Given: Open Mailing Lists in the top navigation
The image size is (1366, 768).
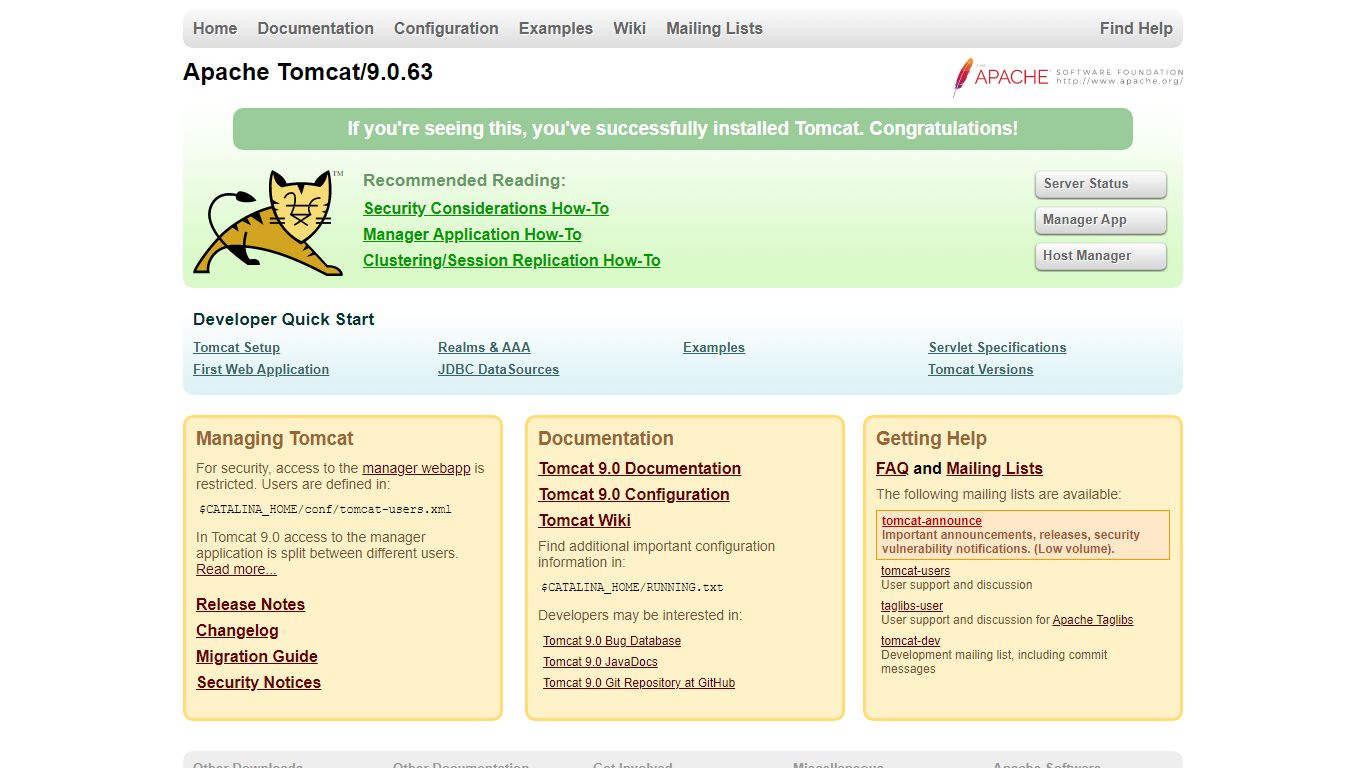Looking at the screenshot, I should (x=714, y=28).
